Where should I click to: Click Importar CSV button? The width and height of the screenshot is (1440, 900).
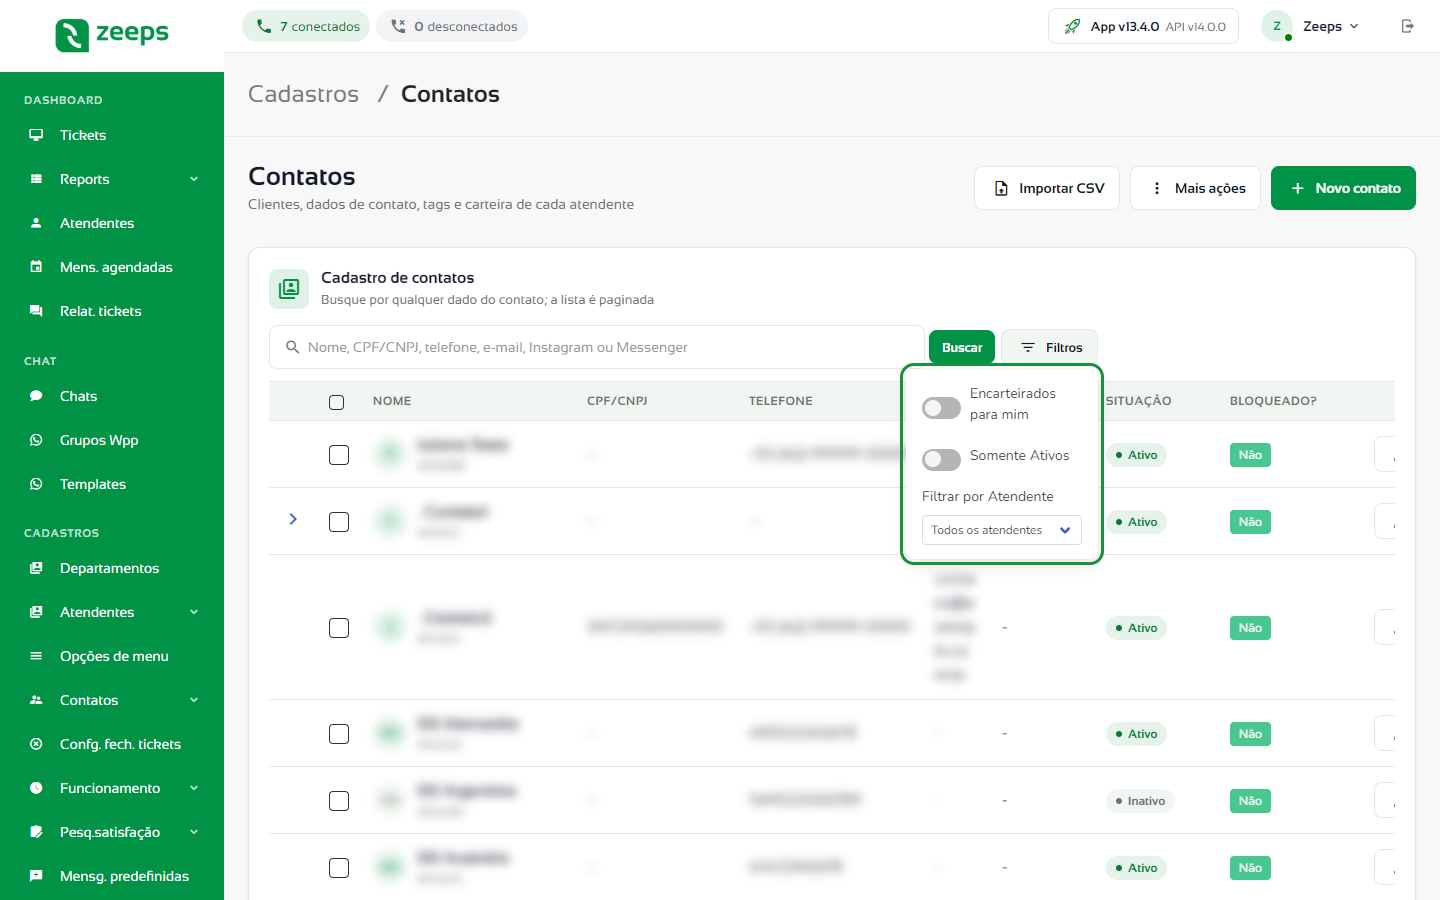pos(1047,188)
